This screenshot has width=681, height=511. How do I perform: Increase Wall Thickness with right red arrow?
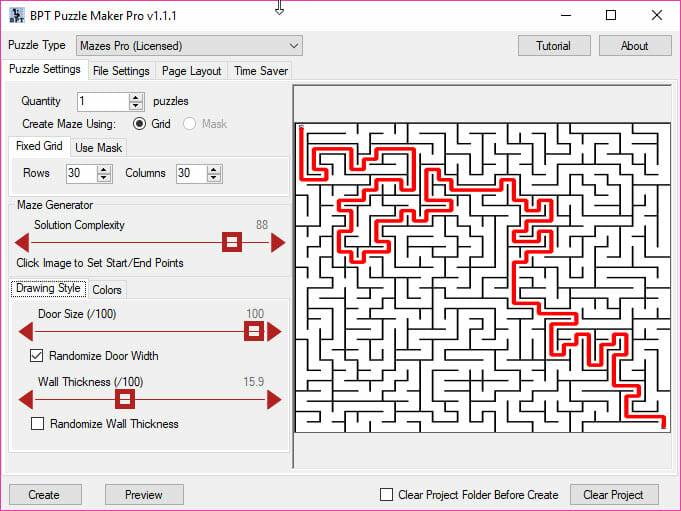pyautogui.click(x=274, y=399)
